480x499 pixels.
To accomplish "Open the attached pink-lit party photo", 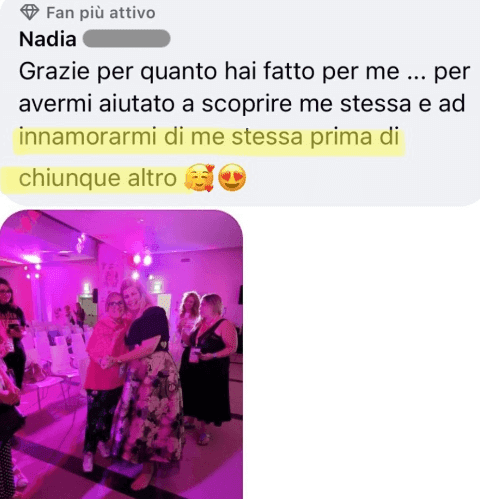I will click(x=121, y=354).
